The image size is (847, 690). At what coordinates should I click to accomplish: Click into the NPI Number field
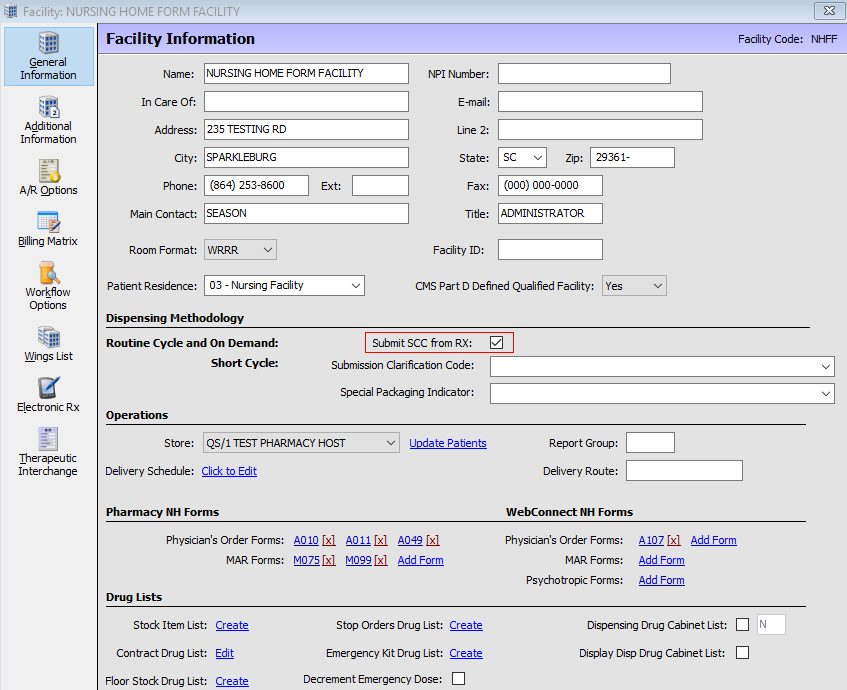[584, 74]
